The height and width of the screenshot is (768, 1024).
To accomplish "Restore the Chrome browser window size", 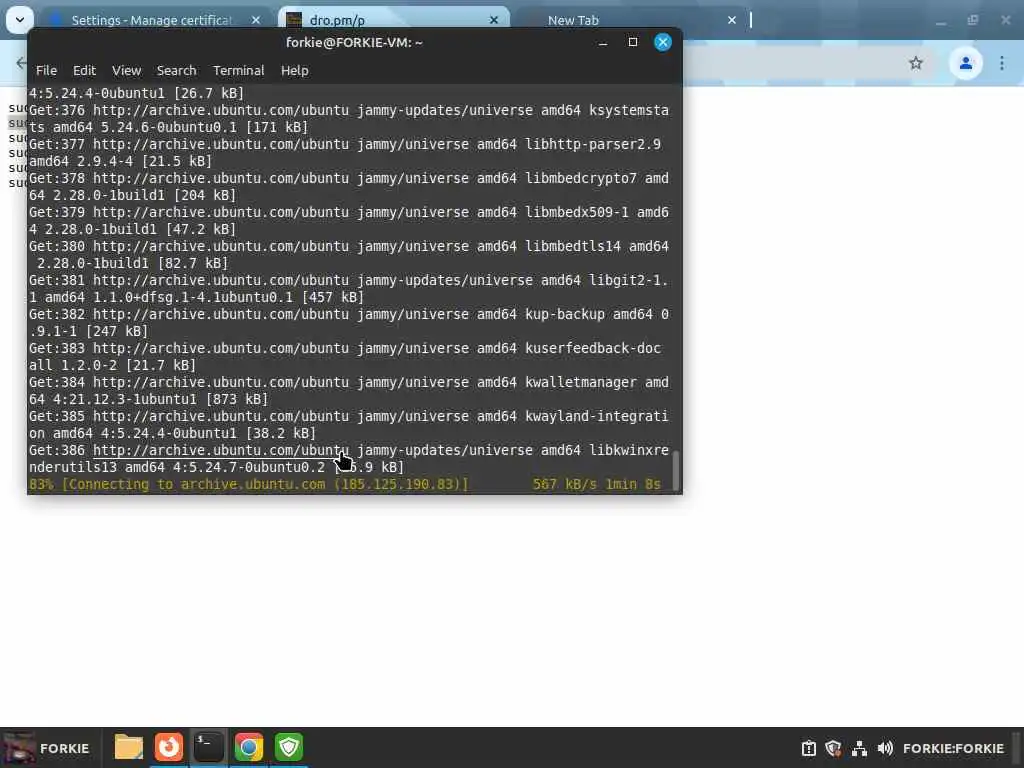I will click(972, 20).
